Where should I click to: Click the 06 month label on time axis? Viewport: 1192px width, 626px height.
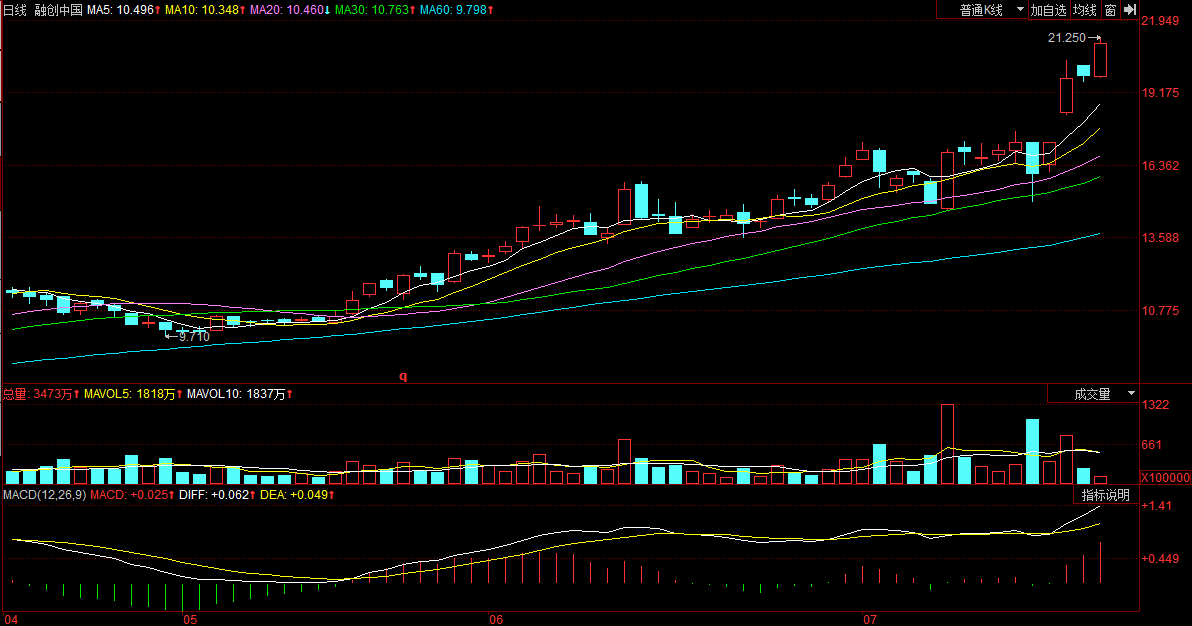[x=496, y=620]
